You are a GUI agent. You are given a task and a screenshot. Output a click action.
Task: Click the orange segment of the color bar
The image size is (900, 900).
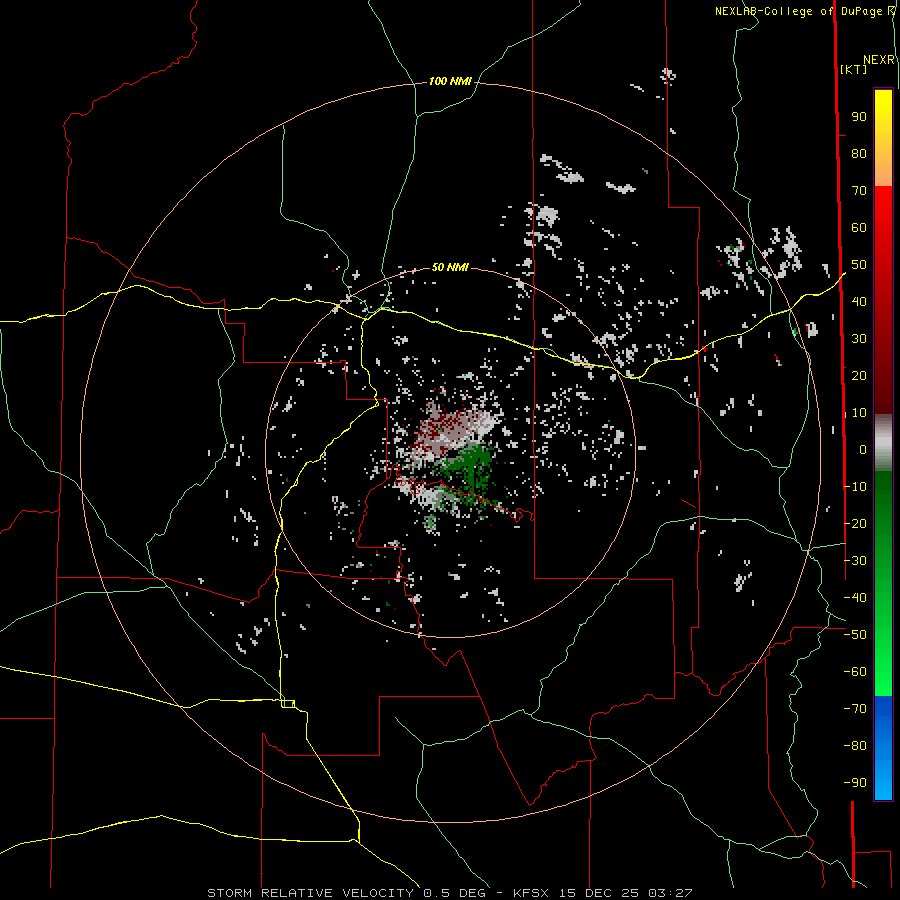tap(883, 172)
